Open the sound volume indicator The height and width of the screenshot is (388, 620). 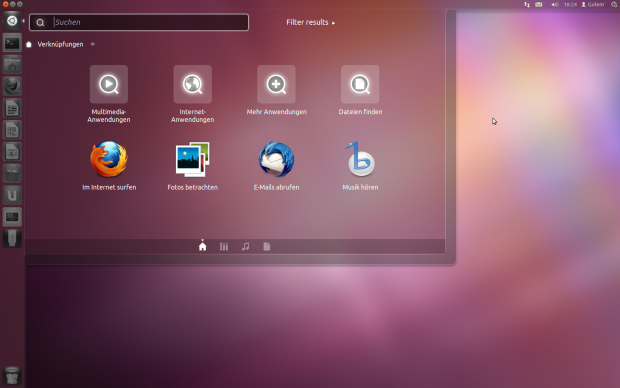click(554, 4)
